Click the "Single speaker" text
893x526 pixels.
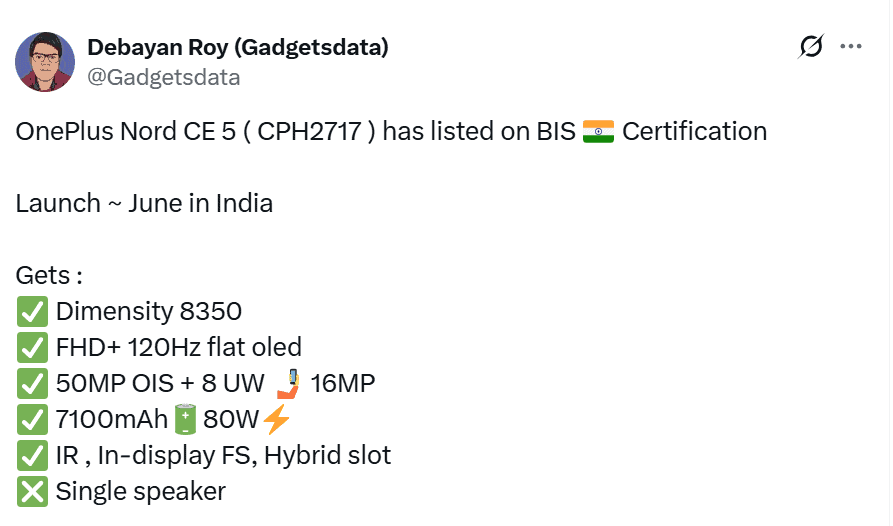141,492
